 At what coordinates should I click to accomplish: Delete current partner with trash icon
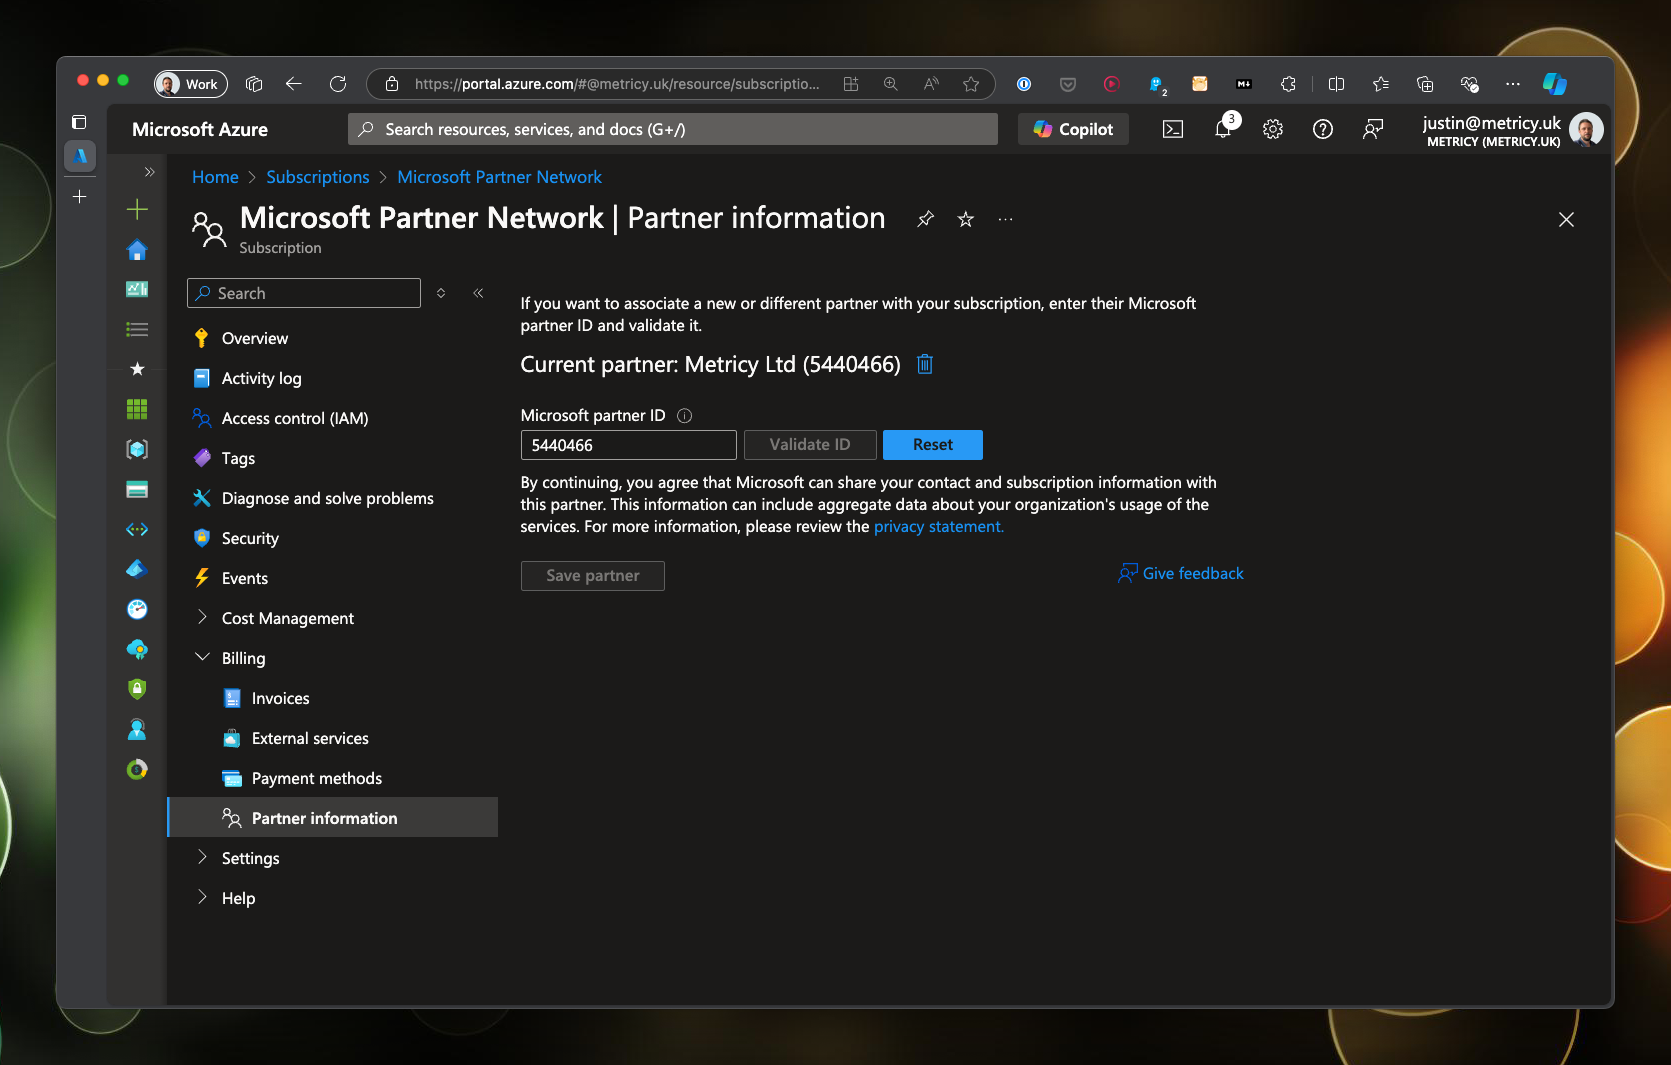coord(925,364)
